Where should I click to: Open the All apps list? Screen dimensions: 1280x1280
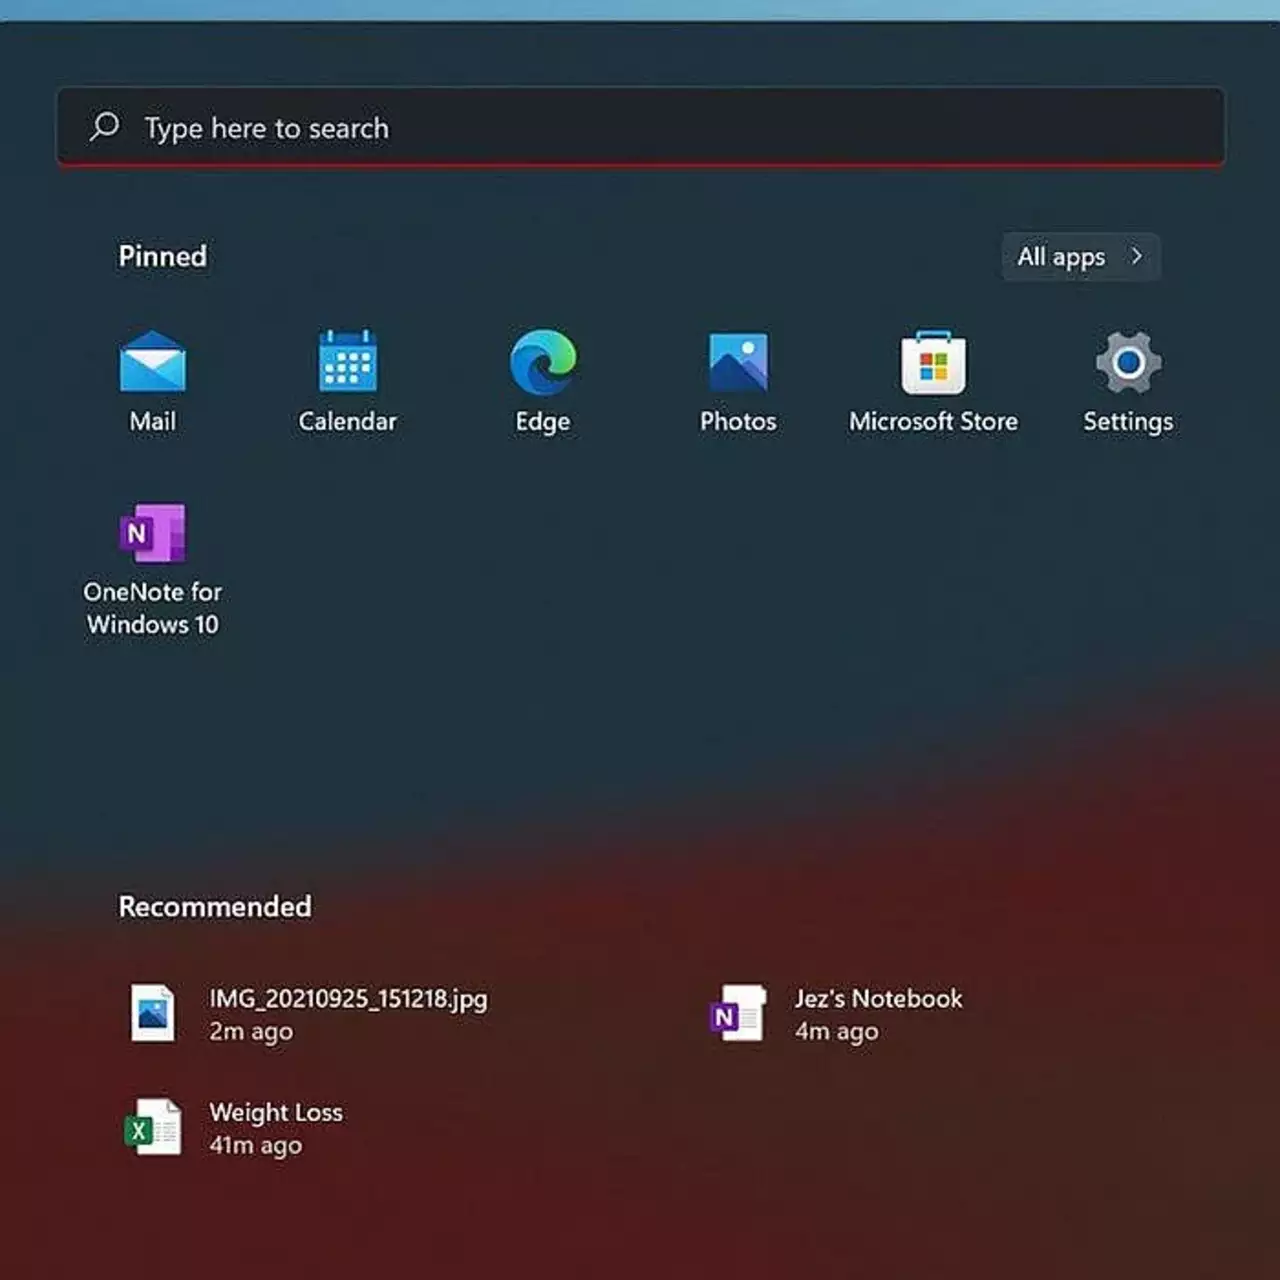1080,257
